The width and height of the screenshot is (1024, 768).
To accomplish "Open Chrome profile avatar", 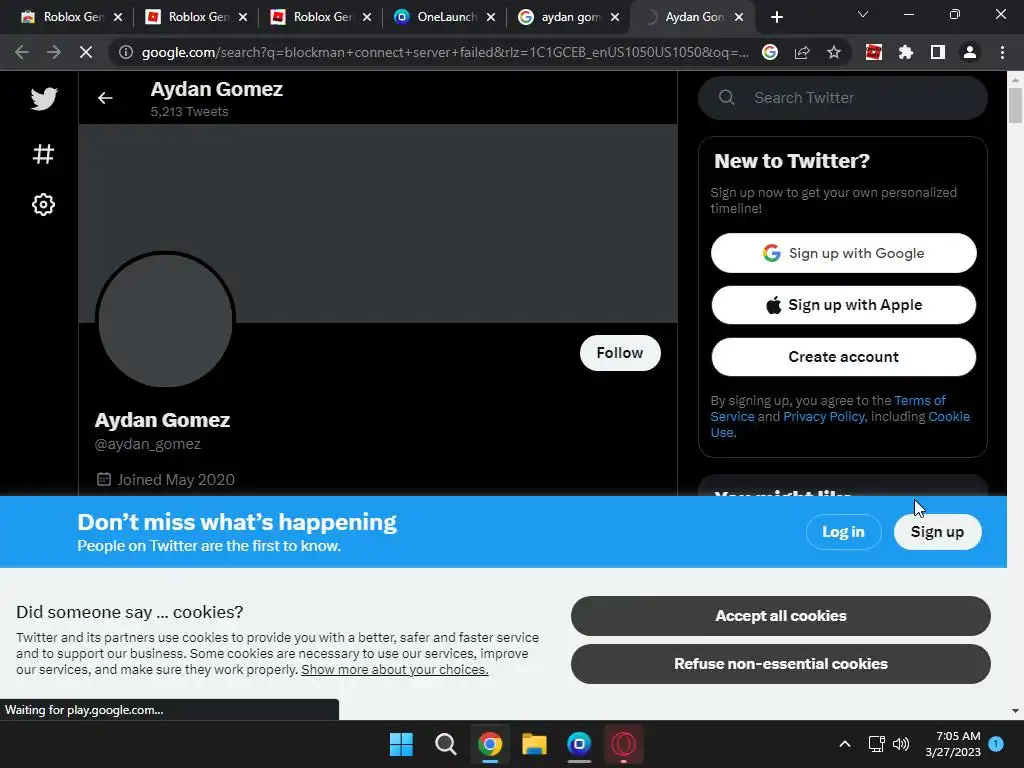I will [x=970, y=52].
